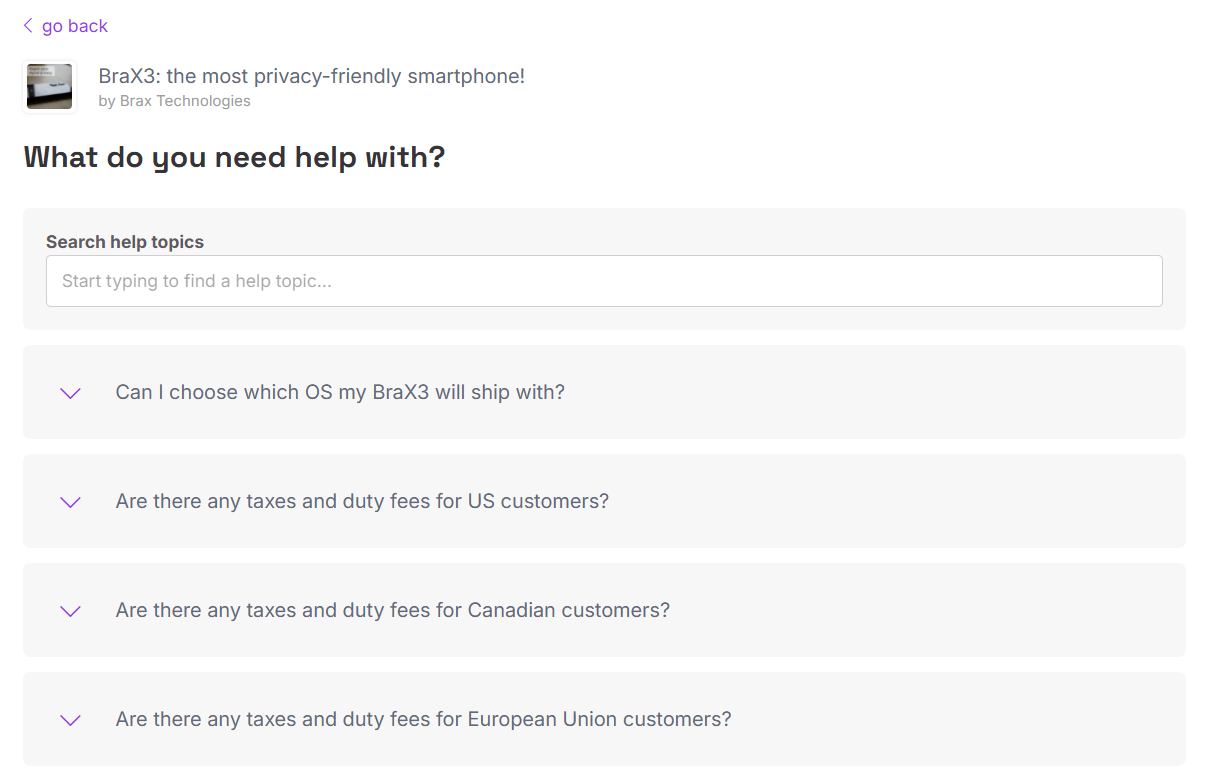Click the left-pointing back chevron icon

(x=28, y=26)
